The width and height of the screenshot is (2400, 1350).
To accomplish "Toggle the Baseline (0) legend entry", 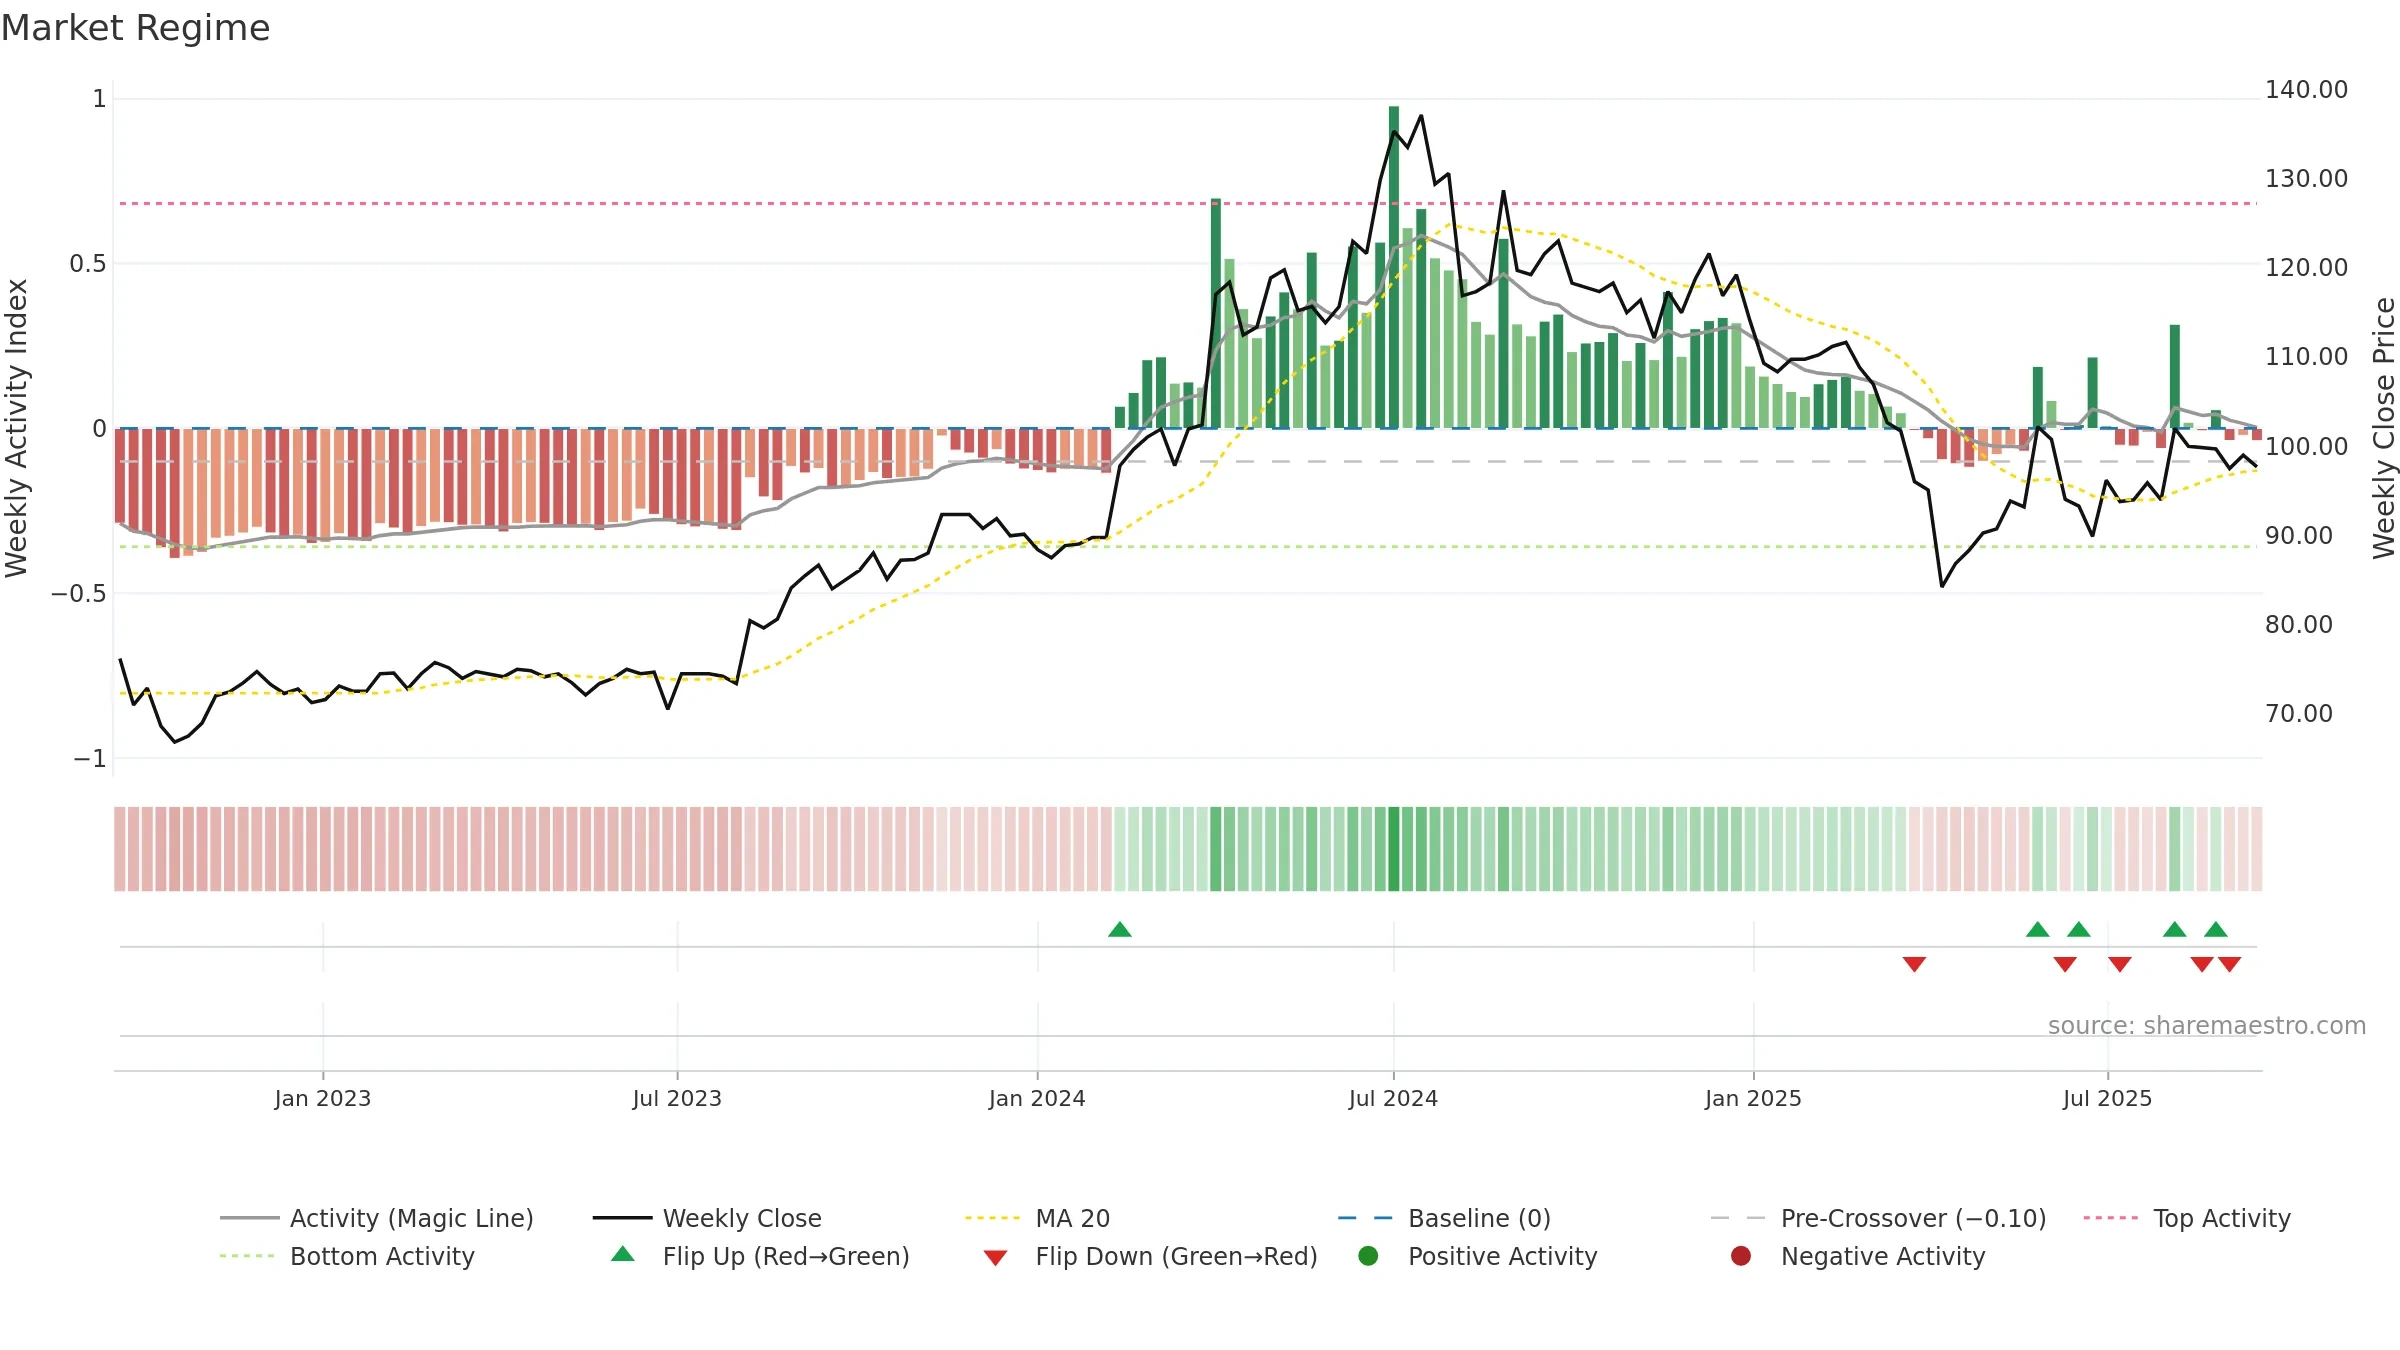I will [1444, 1218].
